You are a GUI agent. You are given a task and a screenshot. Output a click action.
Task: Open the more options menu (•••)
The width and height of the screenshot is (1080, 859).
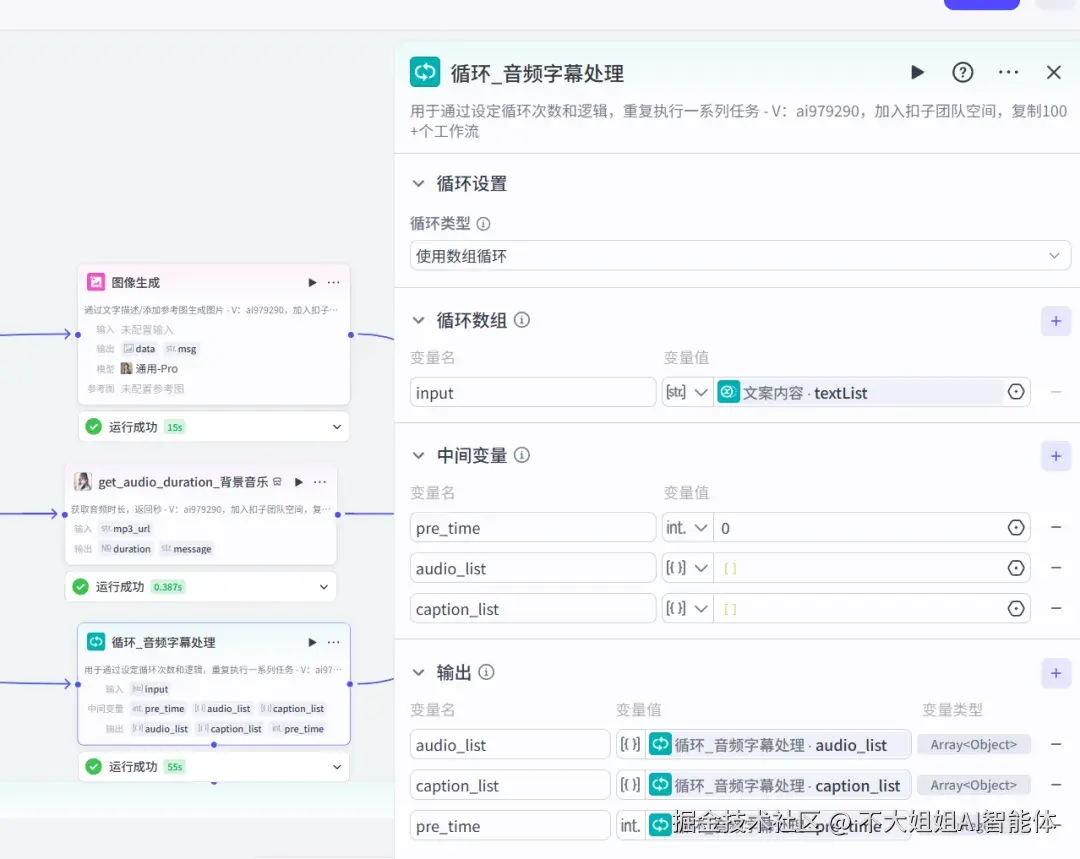pos(1008,71)
